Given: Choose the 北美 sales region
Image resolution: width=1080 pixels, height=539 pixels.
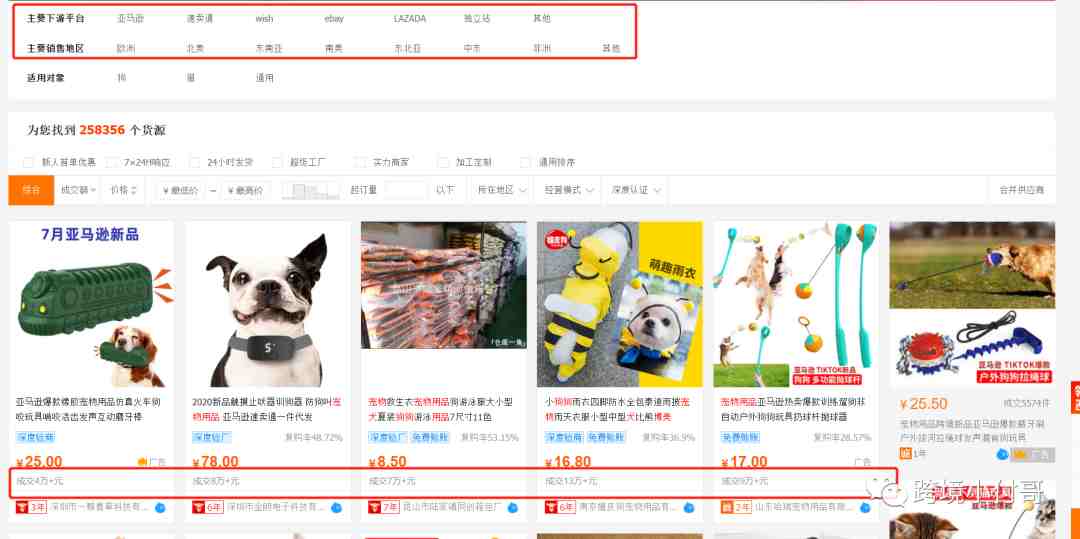Looking at the screenshot, I should [x=195, y=48].
